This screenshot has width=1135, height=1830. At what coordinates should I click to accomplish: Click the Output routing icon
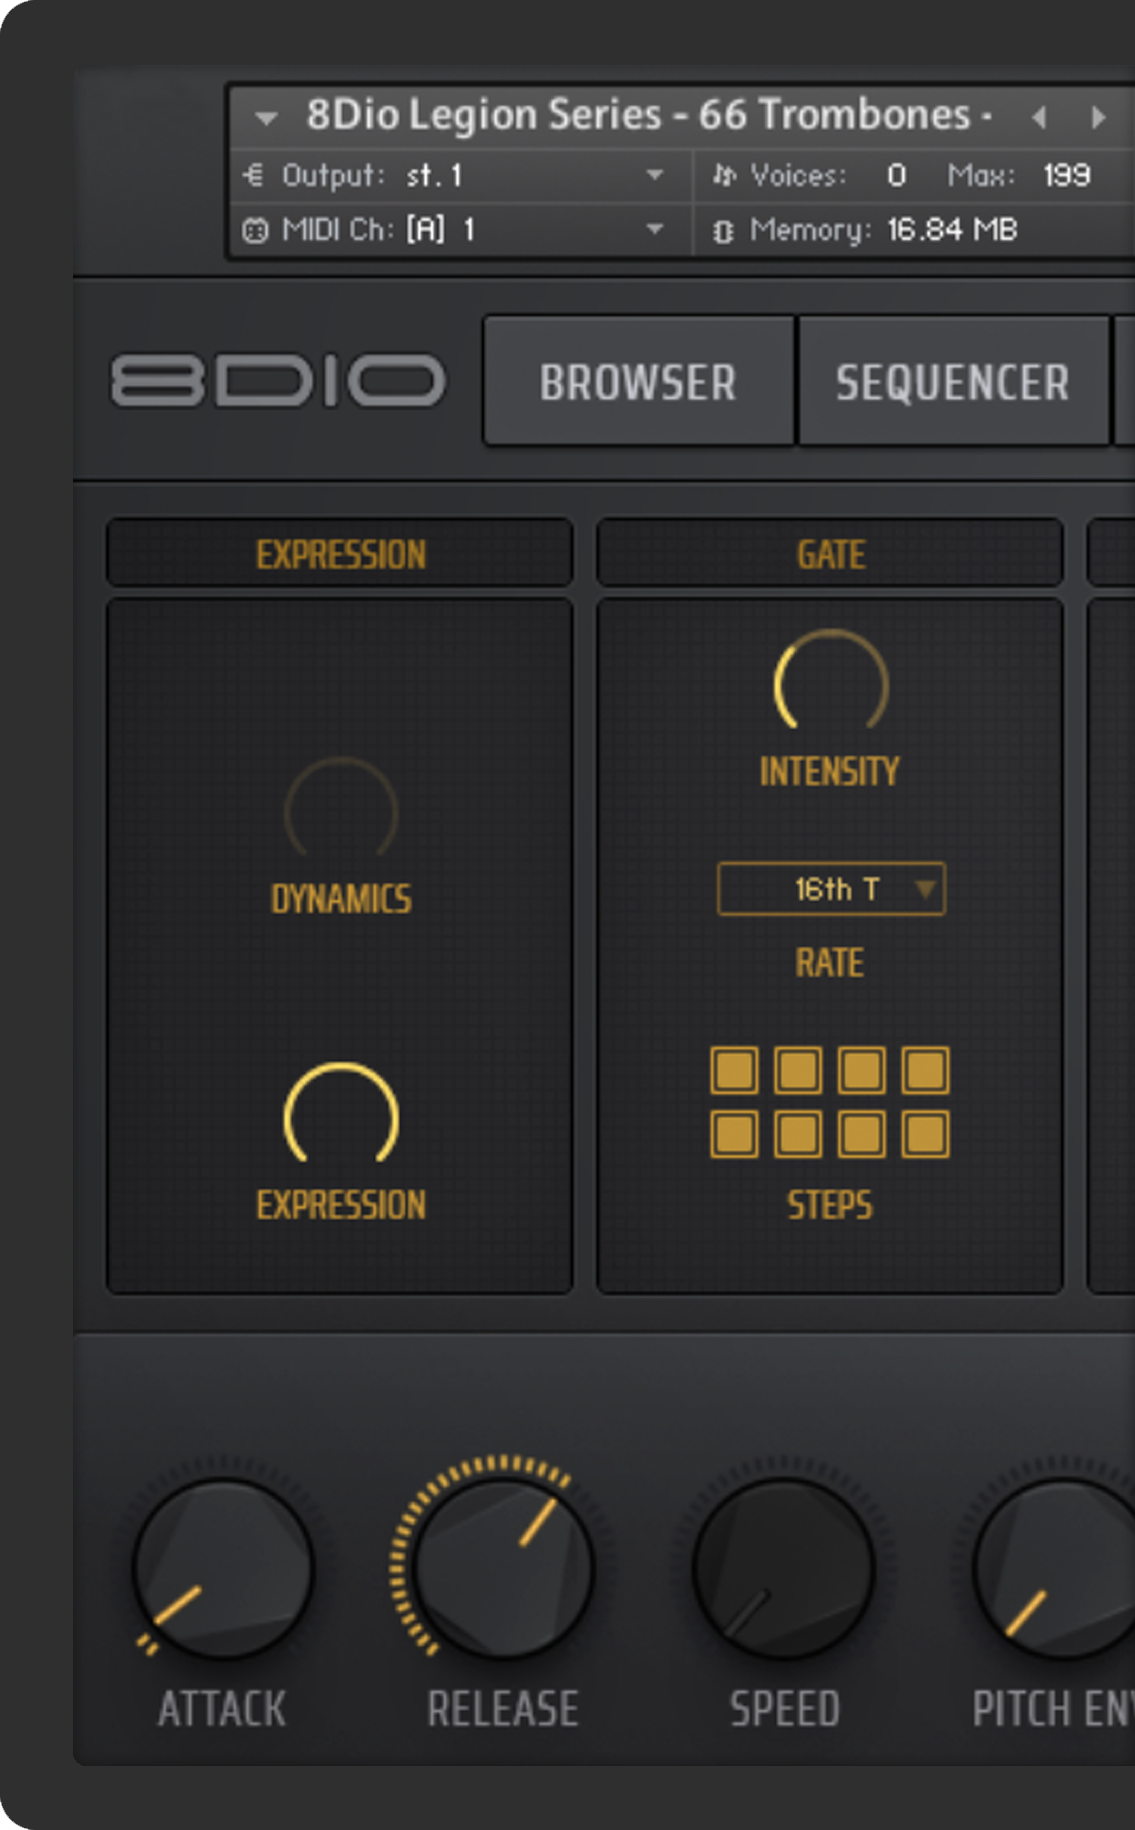[x=254, y=176]
